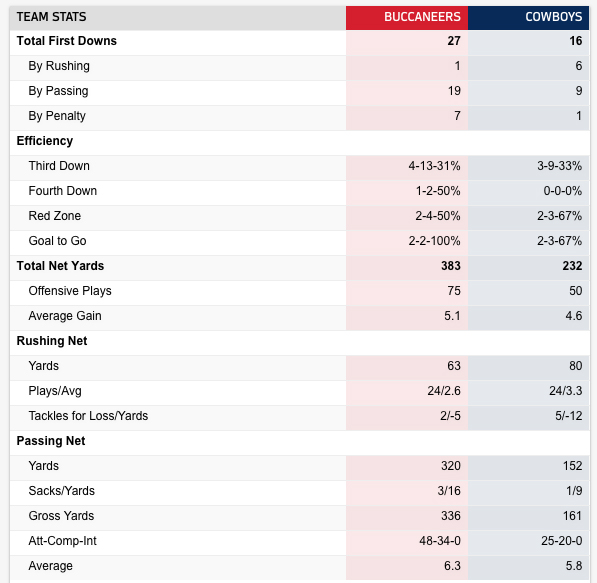The image size is (597, 583).
Task: Click the Efficiency section heading
Action: click(x=45, y=141)
